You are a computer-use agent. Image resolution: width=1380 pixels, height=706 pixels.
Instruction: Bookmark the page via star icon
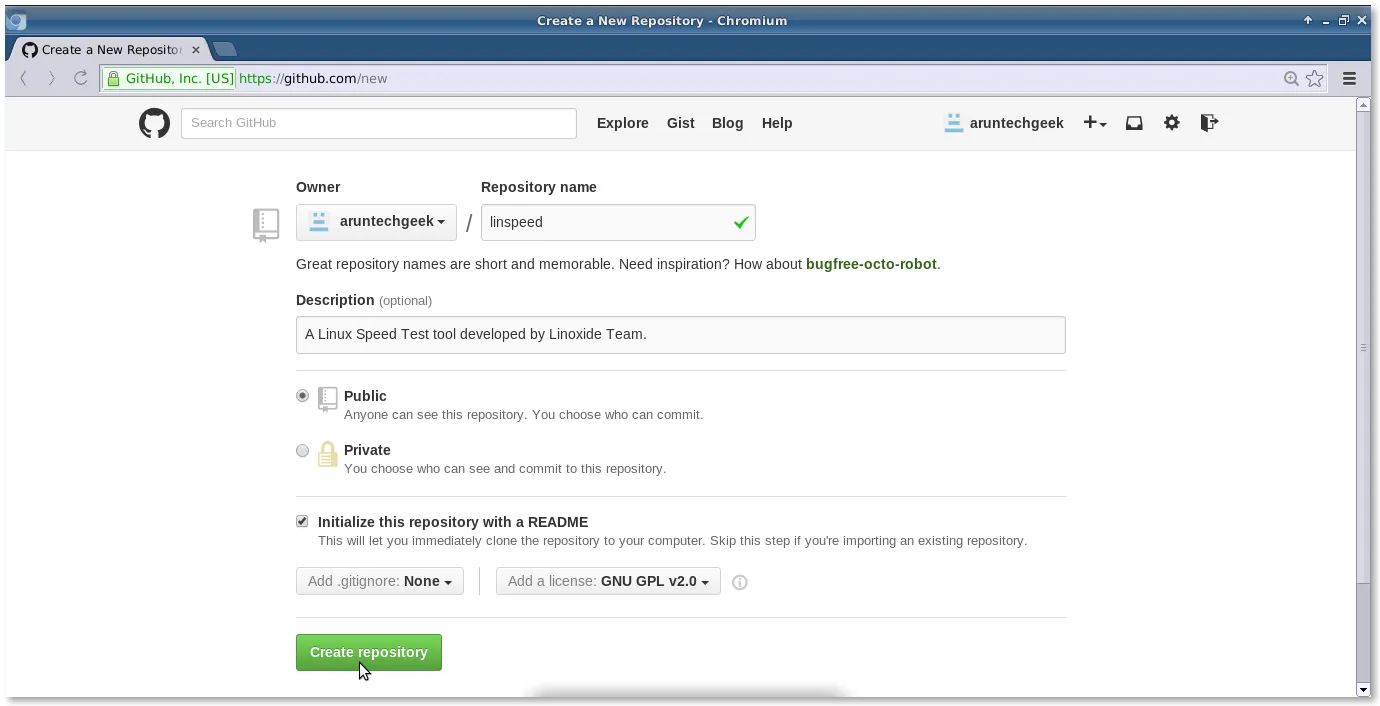coord(1314,78)
